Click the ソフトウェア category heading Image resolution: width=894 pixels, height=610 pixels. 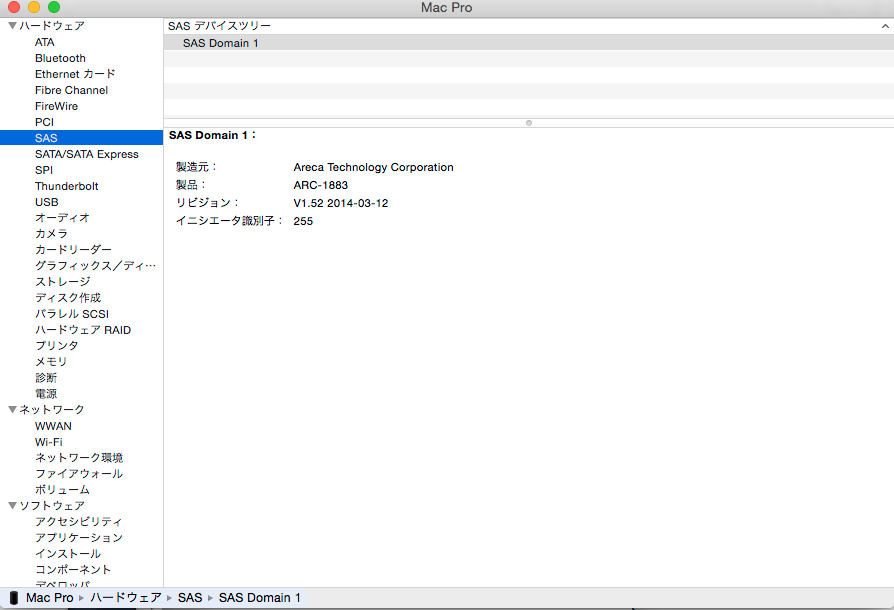click(52, 506)
